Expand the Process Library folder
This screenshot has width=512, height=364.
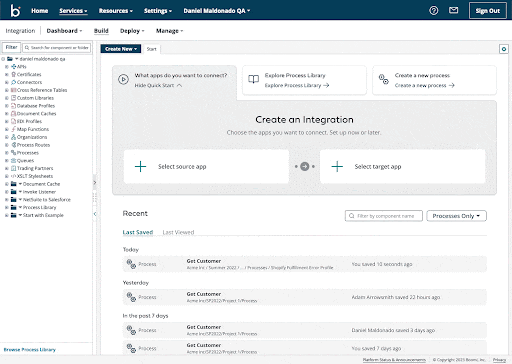[6, 207]
